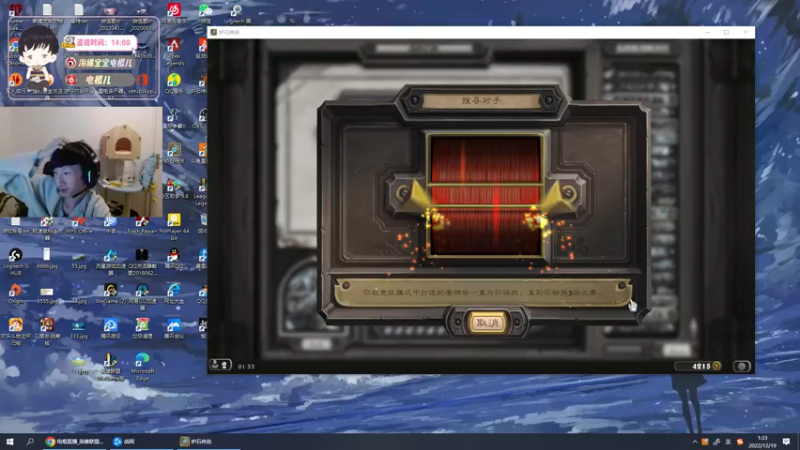Screen dimensions: 800x450
Task: Open the 44.jpg desktop file
Action: click(79, 294)
